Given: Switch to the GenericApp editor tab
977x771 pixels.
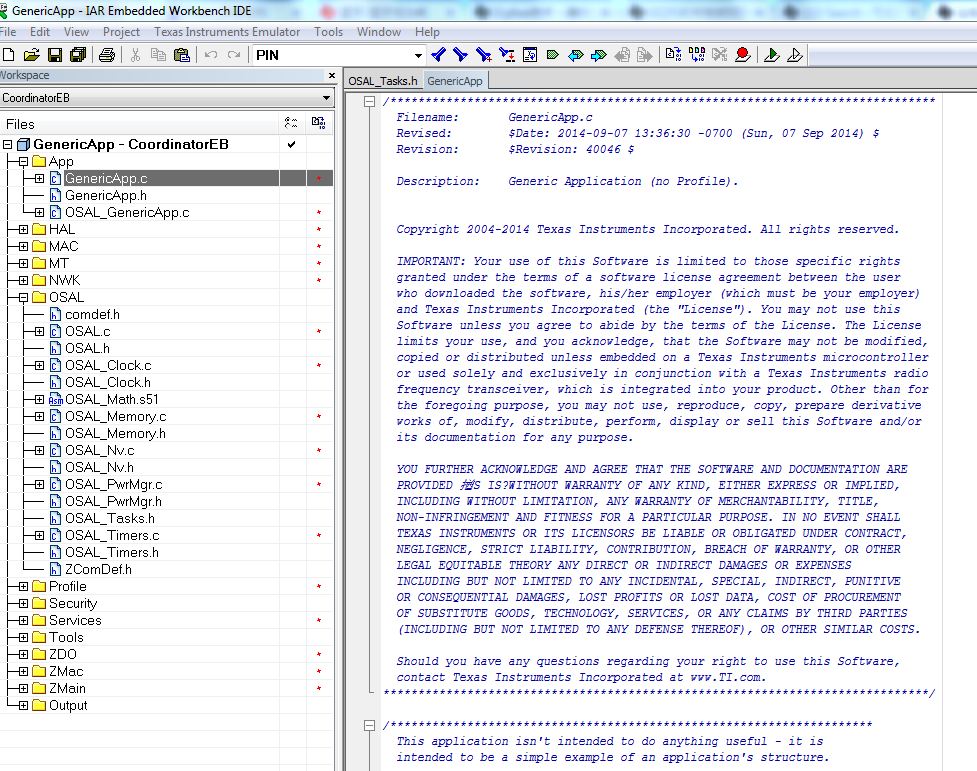Looking at the screenshot, I should 455,81.
